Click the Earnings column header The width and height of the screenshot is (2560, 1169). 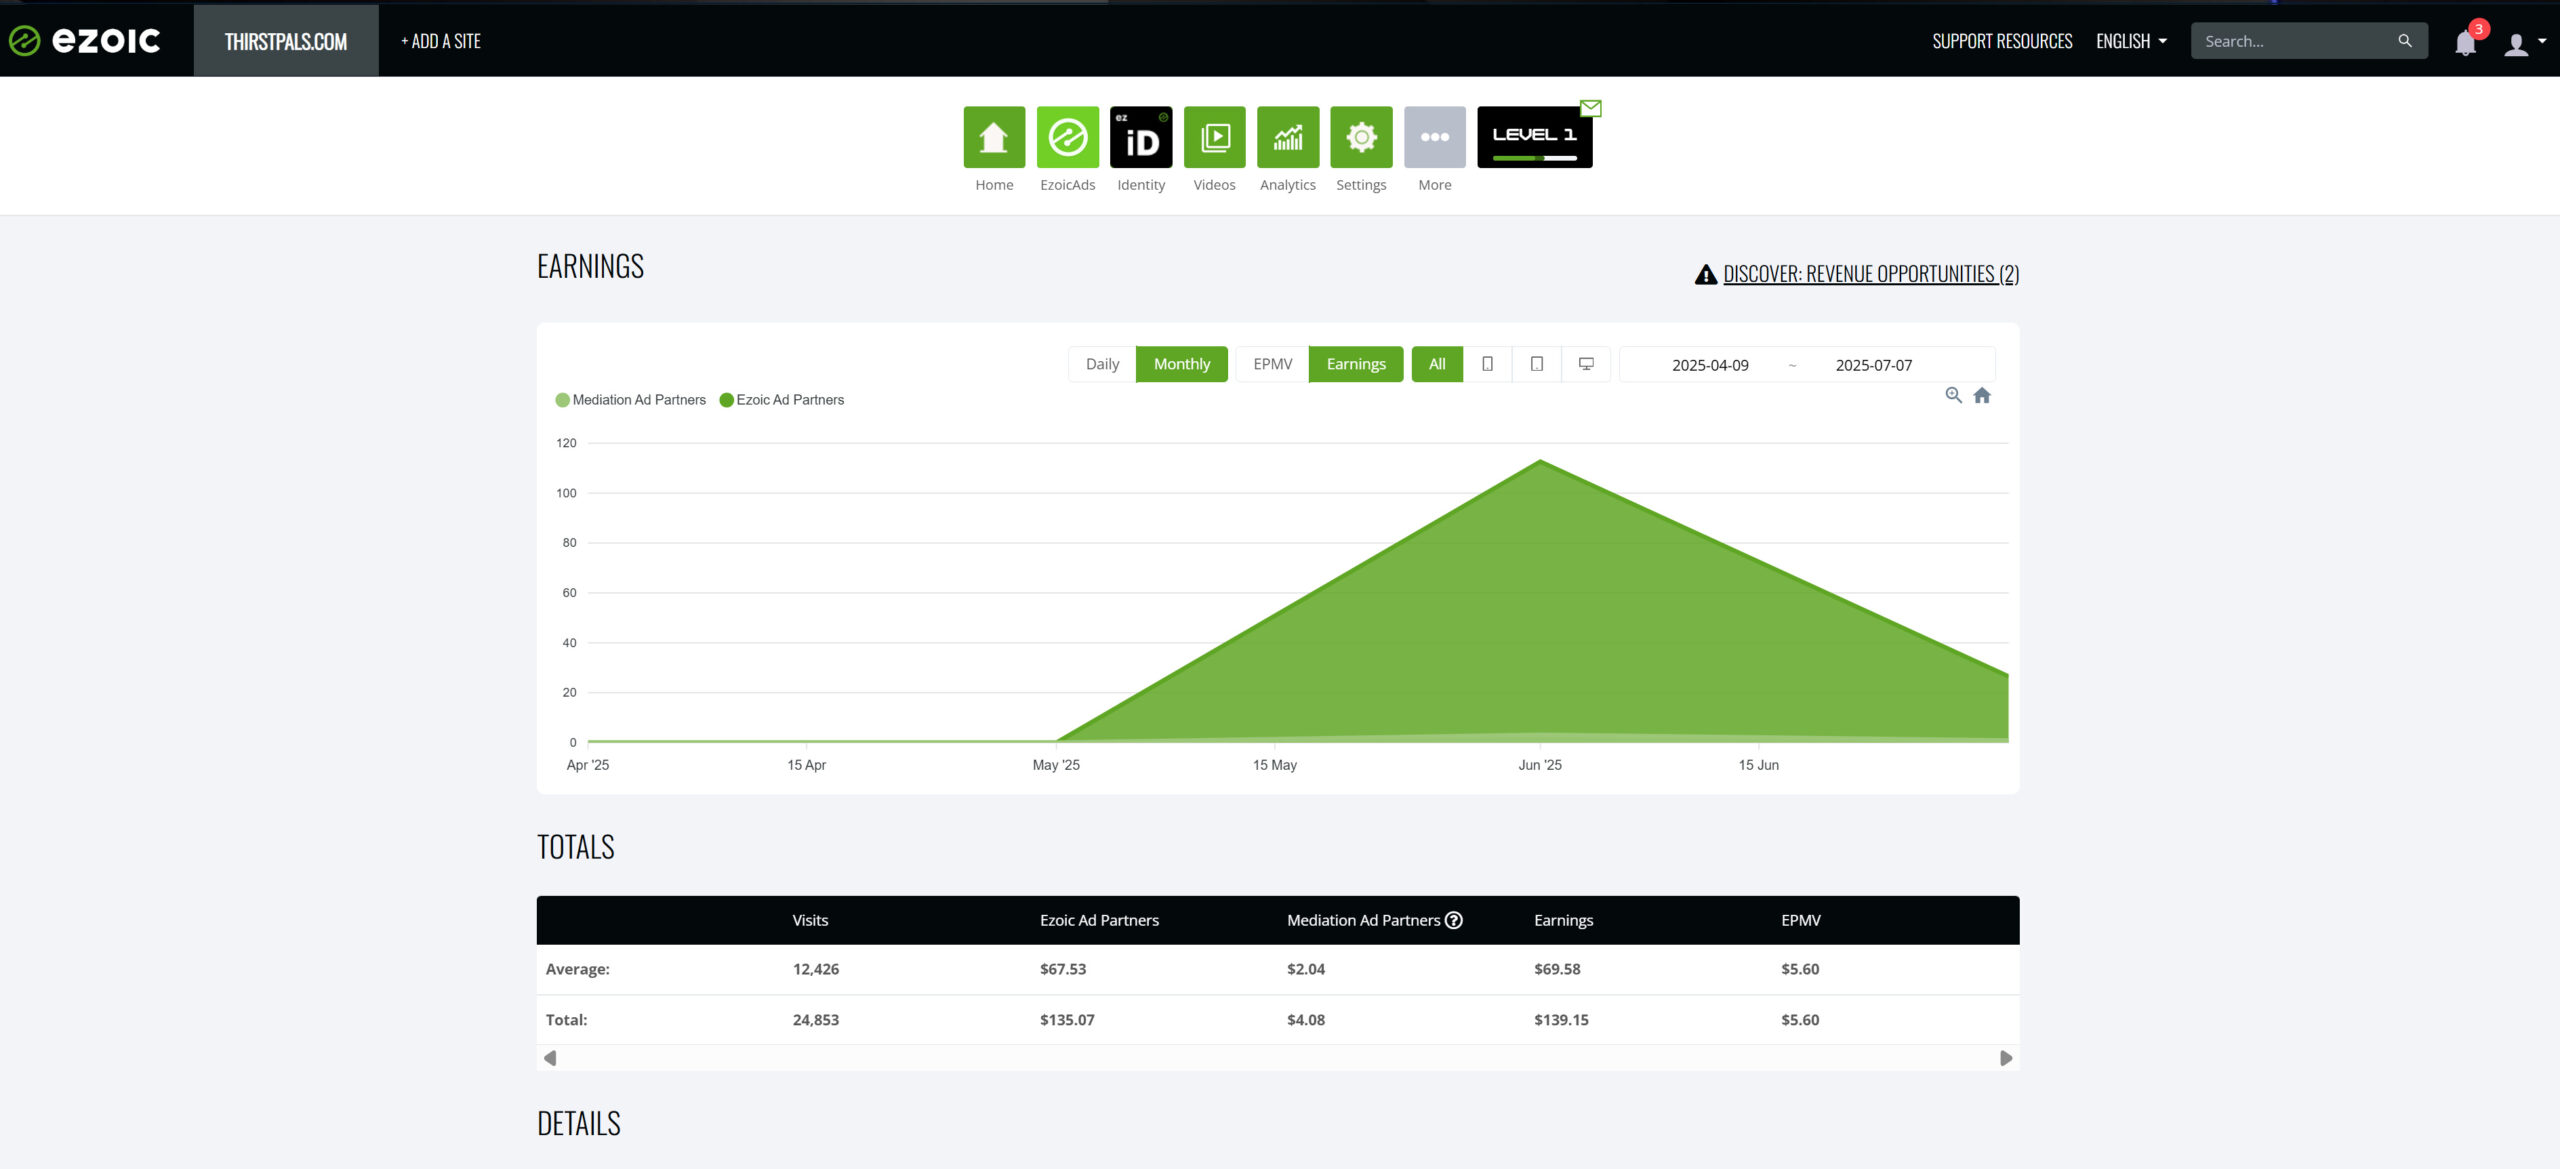pyautogui.click(x=1563, y=920)
